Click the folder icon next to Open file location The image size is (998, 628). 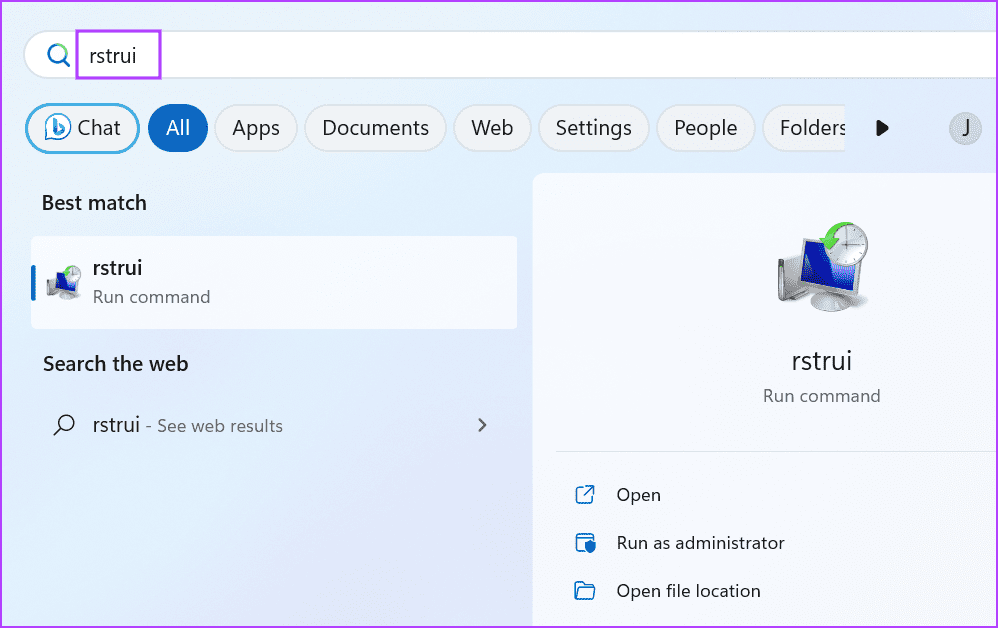[x=585, y=590]
